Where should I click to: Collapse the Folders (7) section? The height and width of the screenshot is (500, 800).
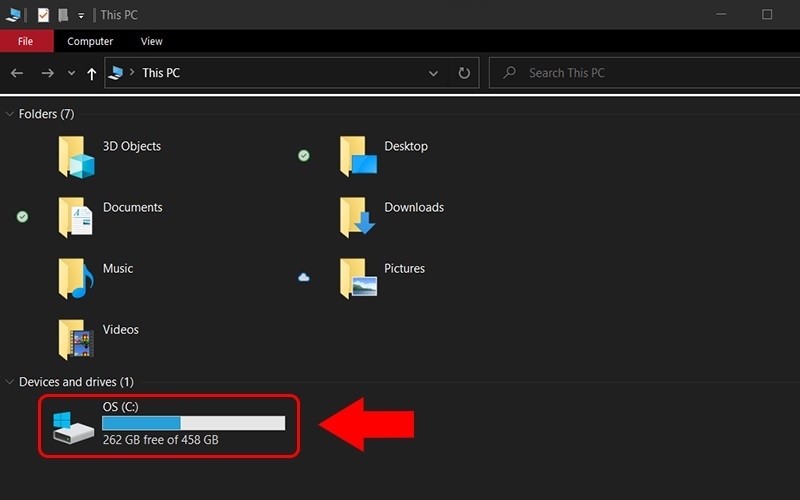[x=10, y=114]
